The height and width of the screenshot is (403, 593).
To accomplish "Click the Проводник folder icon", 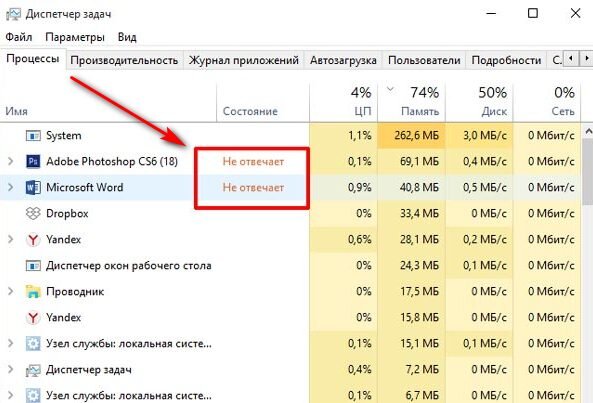I will [33, 291].
